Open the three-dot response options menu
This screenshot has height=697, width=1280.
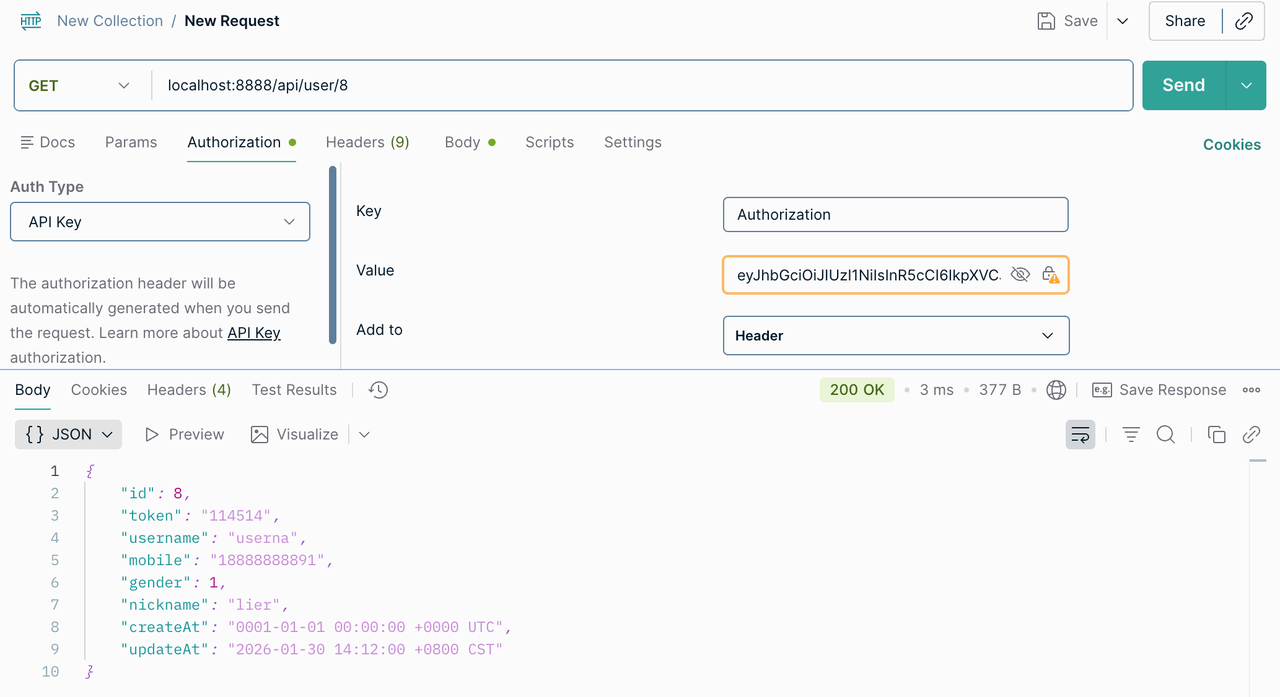pyautogui.click(x=1251, y=390)
